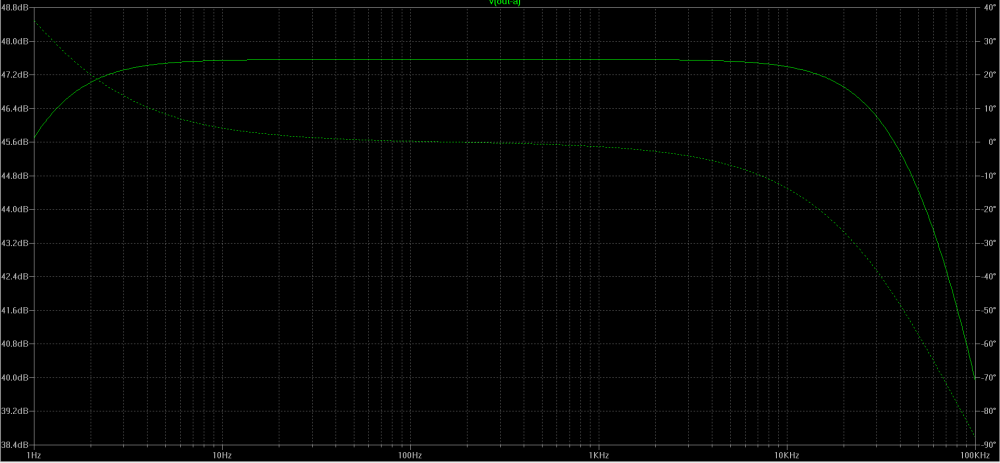Open the phase axis at -10° label
Viewport: 1000px width, 463px height.
coord(987,176)
